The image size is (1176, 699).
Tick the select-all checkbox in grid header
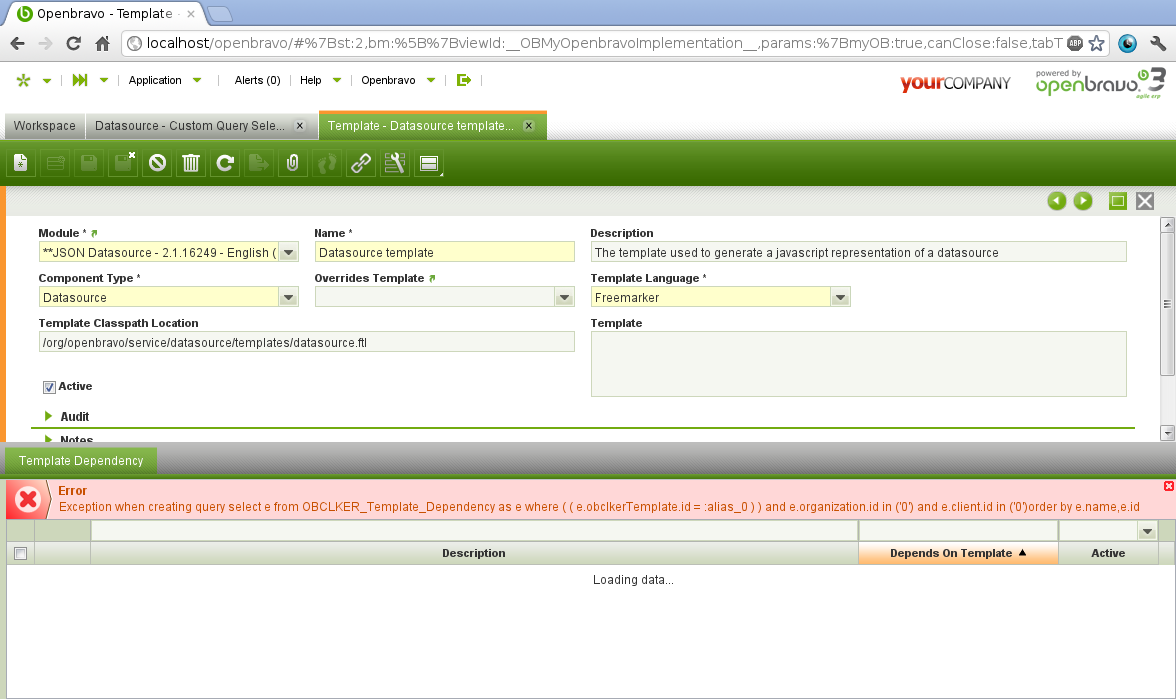point(20,553)
